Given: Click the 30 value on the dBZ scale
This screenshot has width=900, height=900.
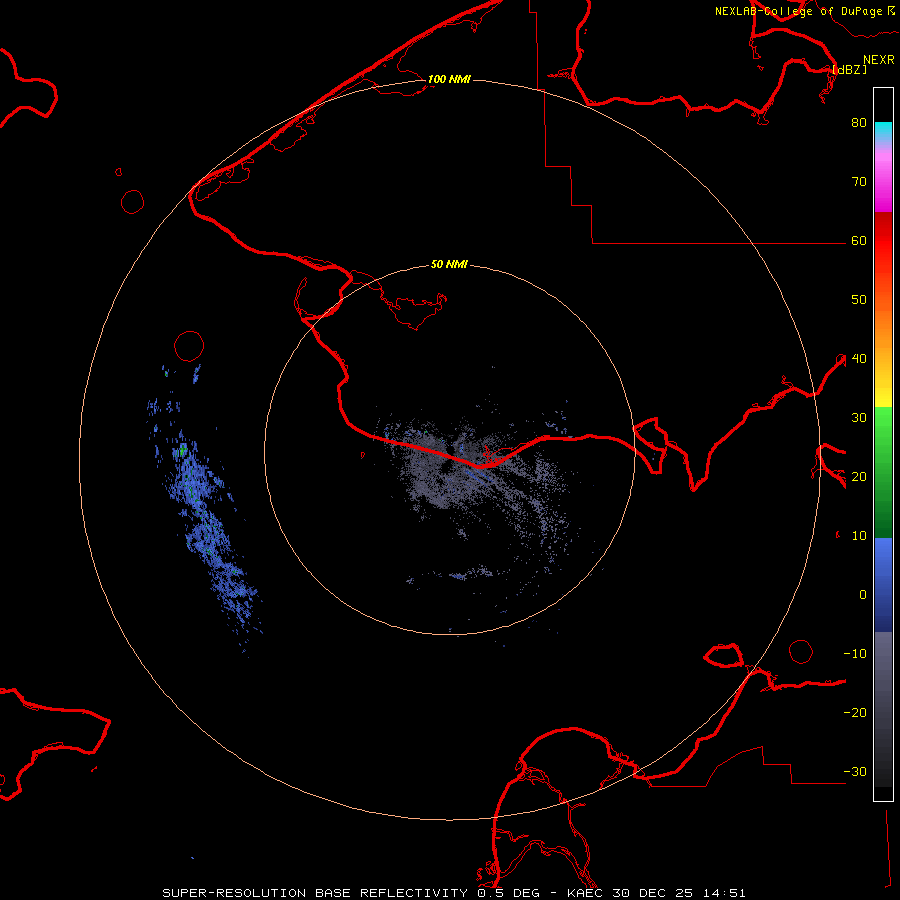Looking at the screenshot, I should coord(859,417).
